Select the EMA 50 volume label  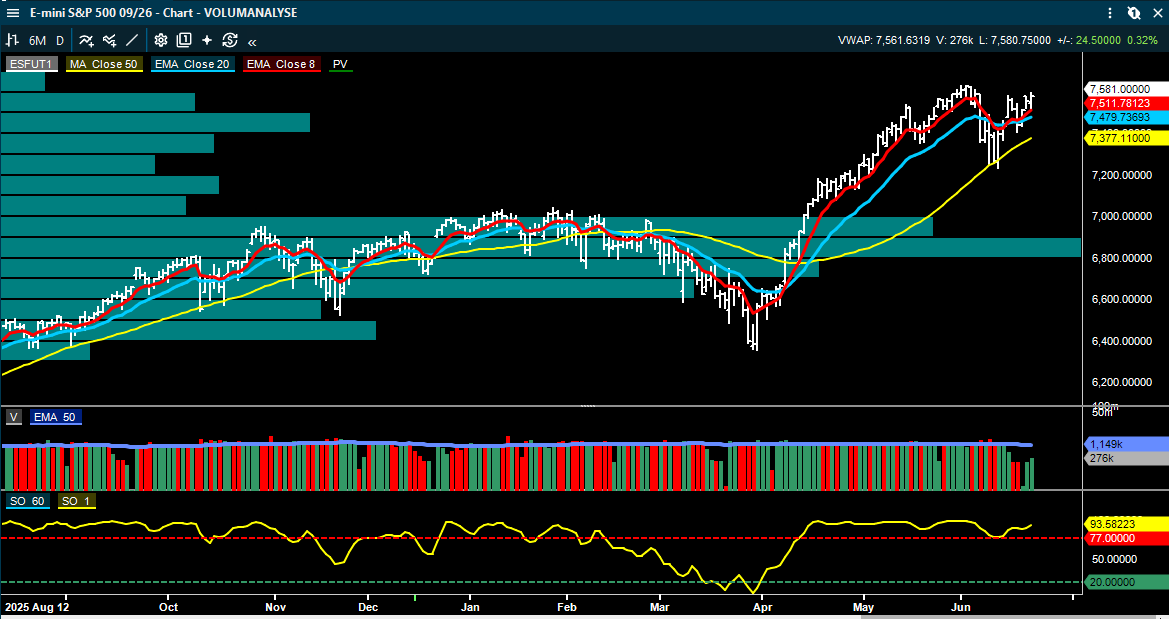point(56,418)
